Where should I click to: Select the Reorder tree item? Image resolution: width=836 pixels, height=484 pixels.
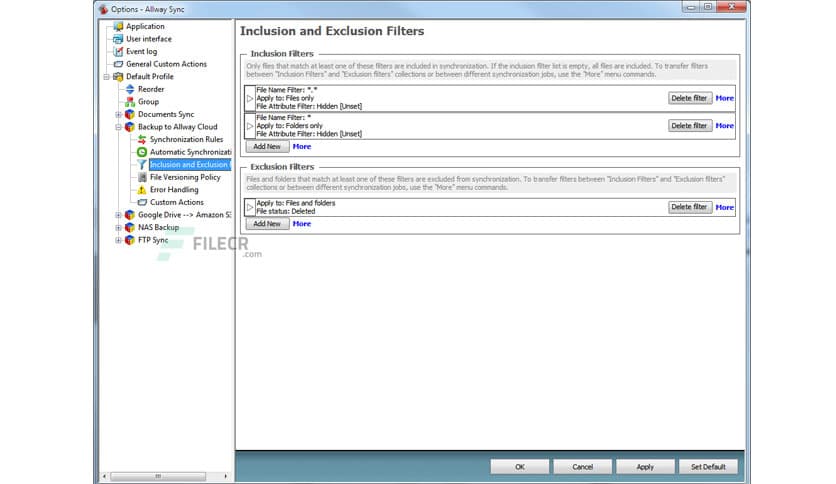[x=151, y=89]
